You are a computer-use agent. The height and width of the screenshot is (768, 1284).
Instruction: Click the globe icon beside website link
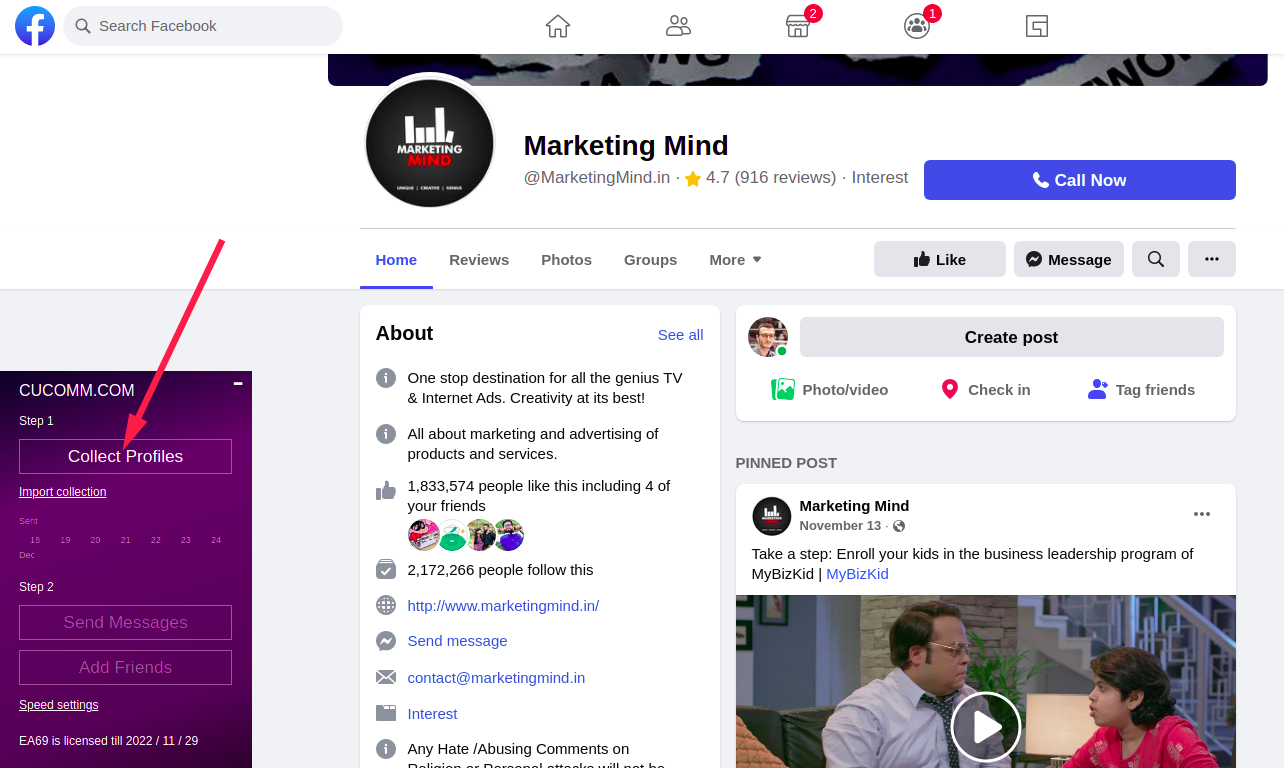[x=386, y=605]
